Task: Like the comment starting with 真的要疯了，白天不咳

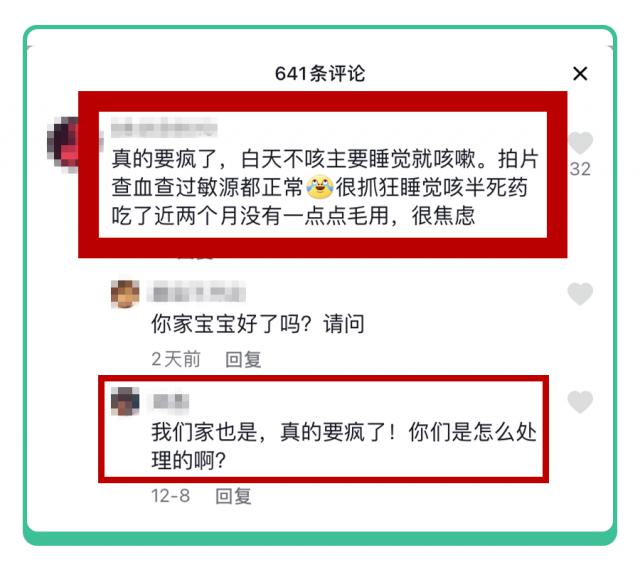Action: pyautogui.click(x=580, y=143)
